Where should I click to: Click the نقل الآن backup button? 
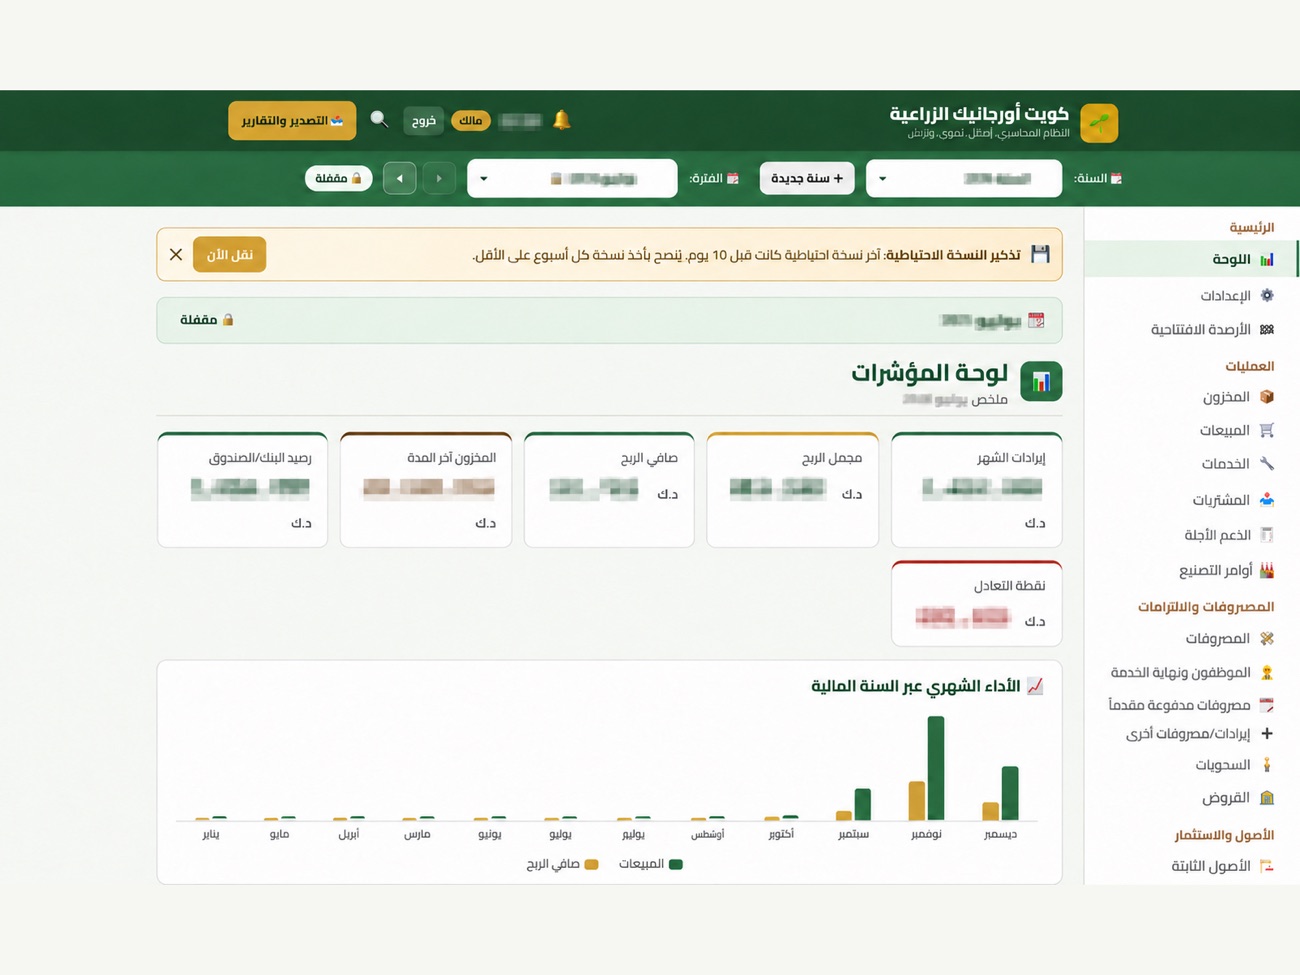pos(229,254)
